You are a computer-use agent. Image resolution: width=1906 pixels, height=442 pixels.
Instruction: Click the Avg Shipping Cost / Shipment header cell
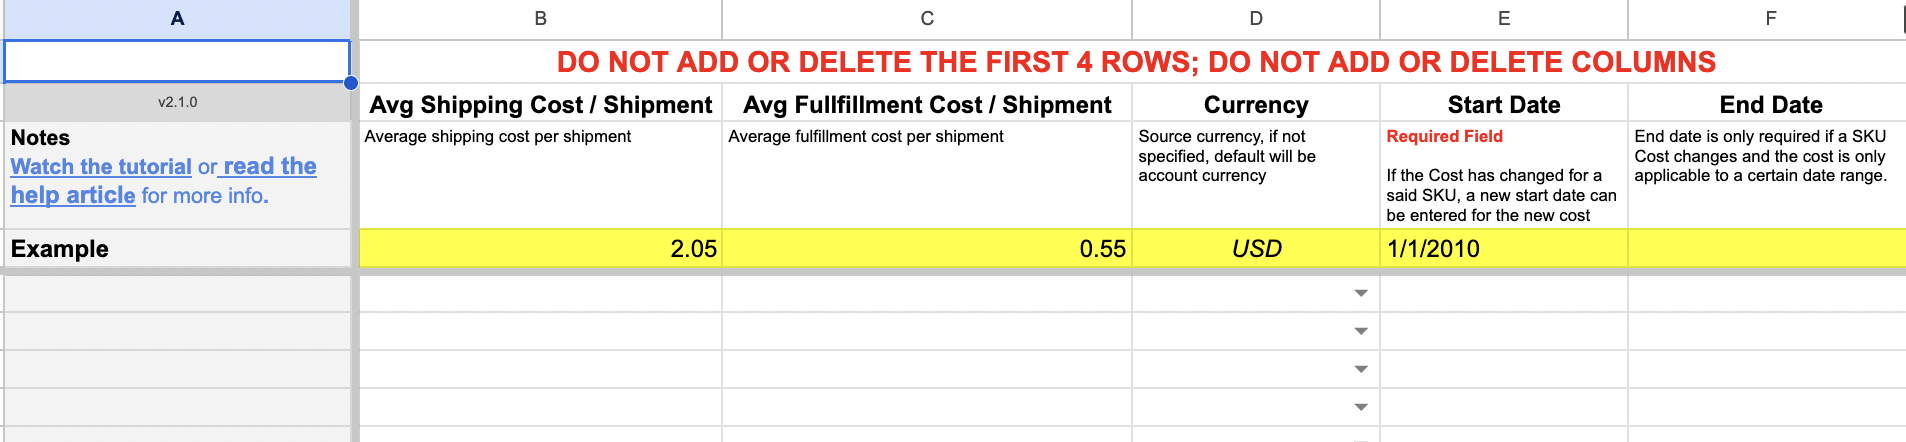[x=540, y=105]
